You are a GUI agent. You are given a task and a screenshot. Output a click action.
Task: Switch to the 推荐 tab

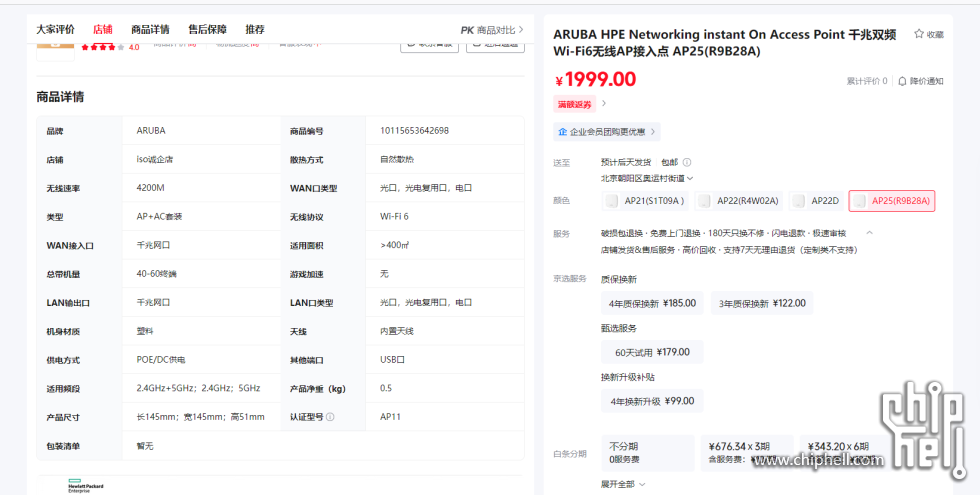point(255,29)
